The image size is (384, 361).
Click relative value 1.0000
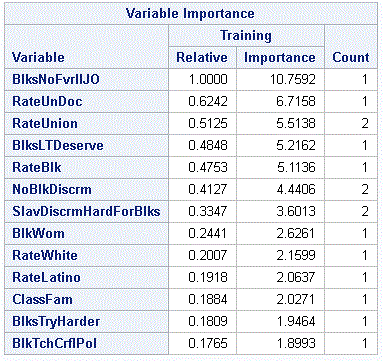tap(208, 79)
